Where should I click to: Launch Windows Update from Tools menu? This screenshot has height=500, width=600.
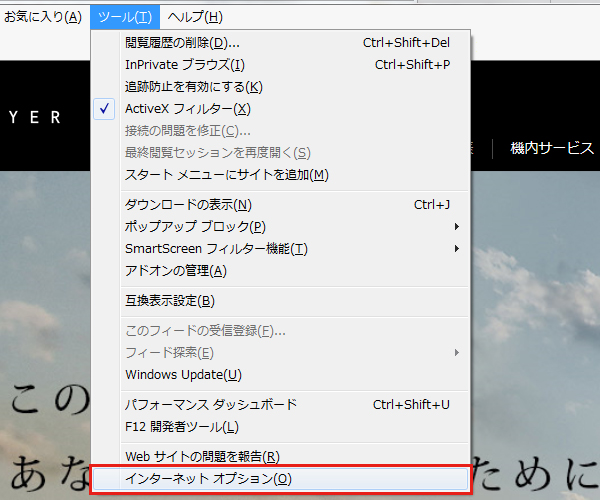tap(183, 375)
